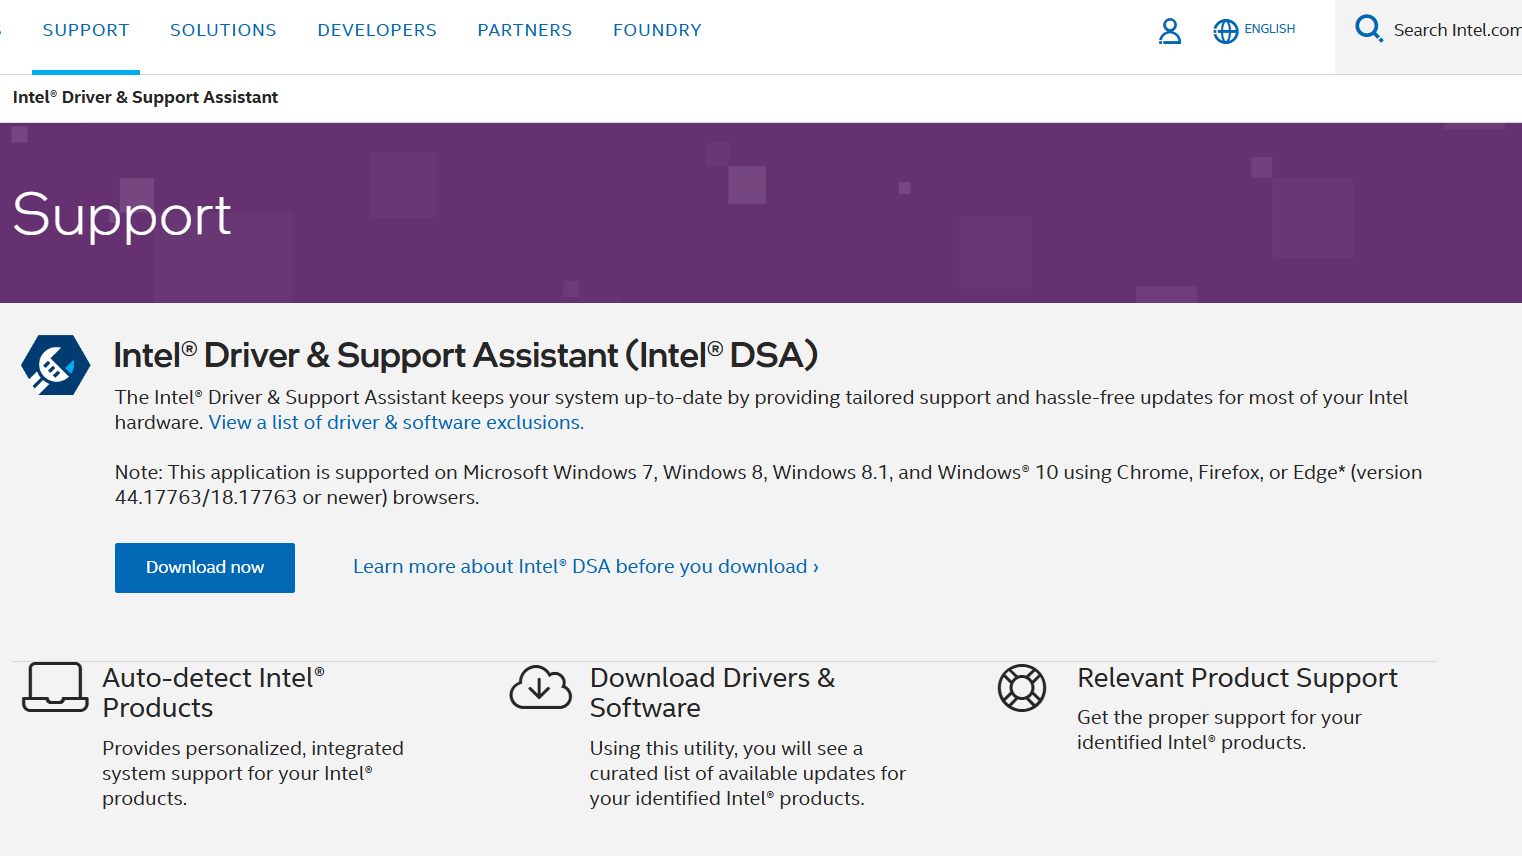Follow Learn more about Intel DSA link
The width and height of the screenshot is (1522, 856).
[x=585, y=567]
